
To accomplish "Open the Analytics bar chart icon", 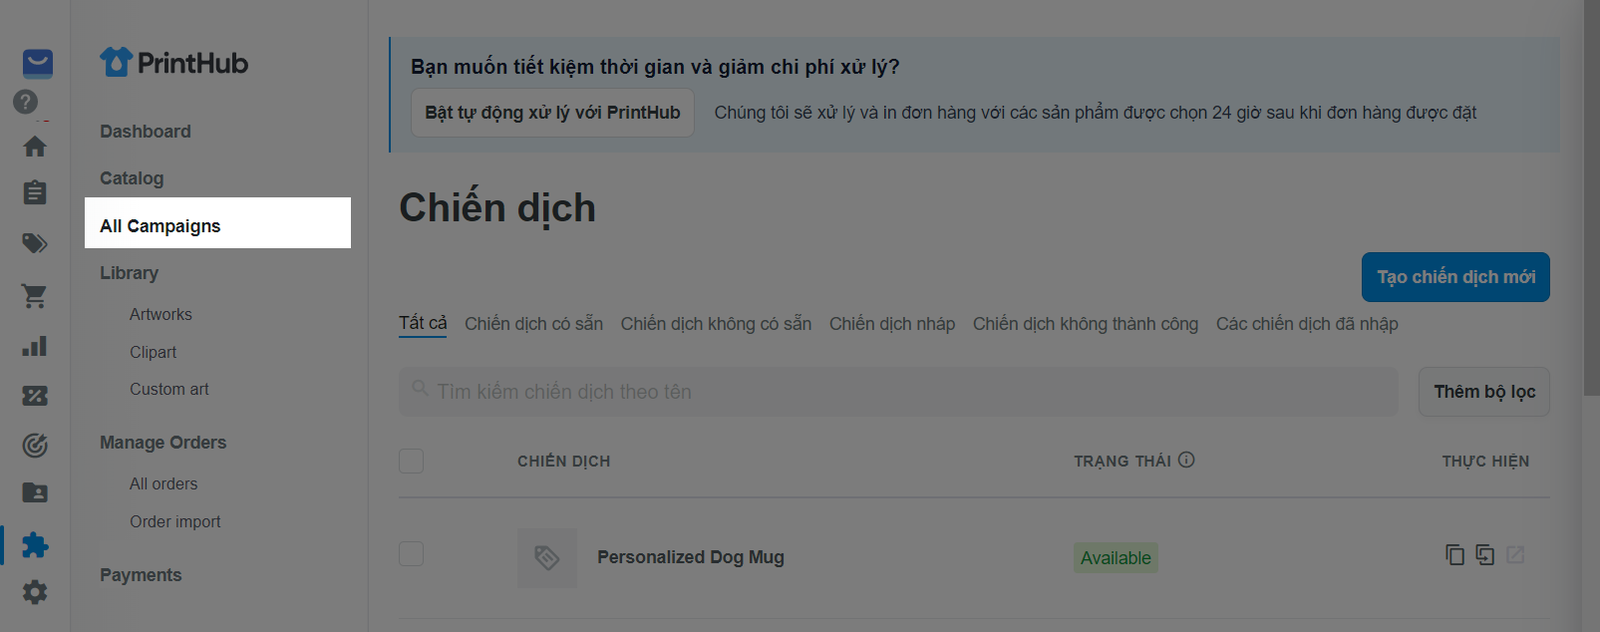I will (35, 346).
